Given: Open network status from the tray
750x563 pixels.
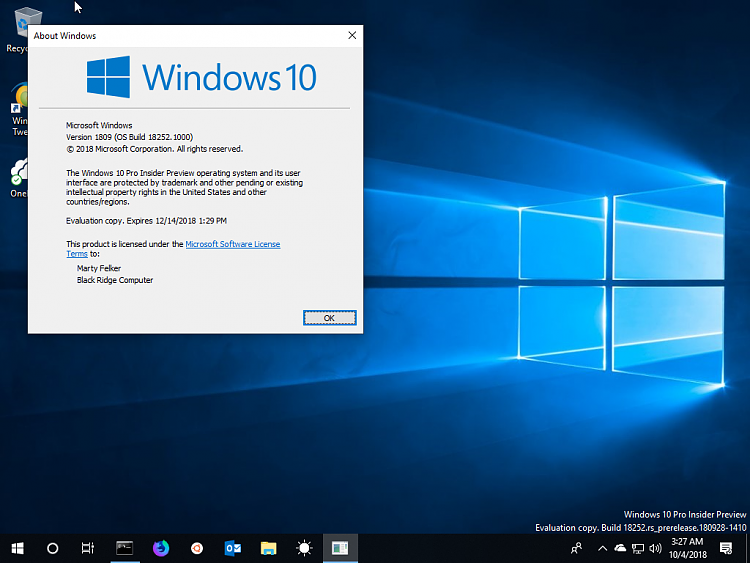Looking at the screenshot, I should pyautogui.click(x=638, y=549).
